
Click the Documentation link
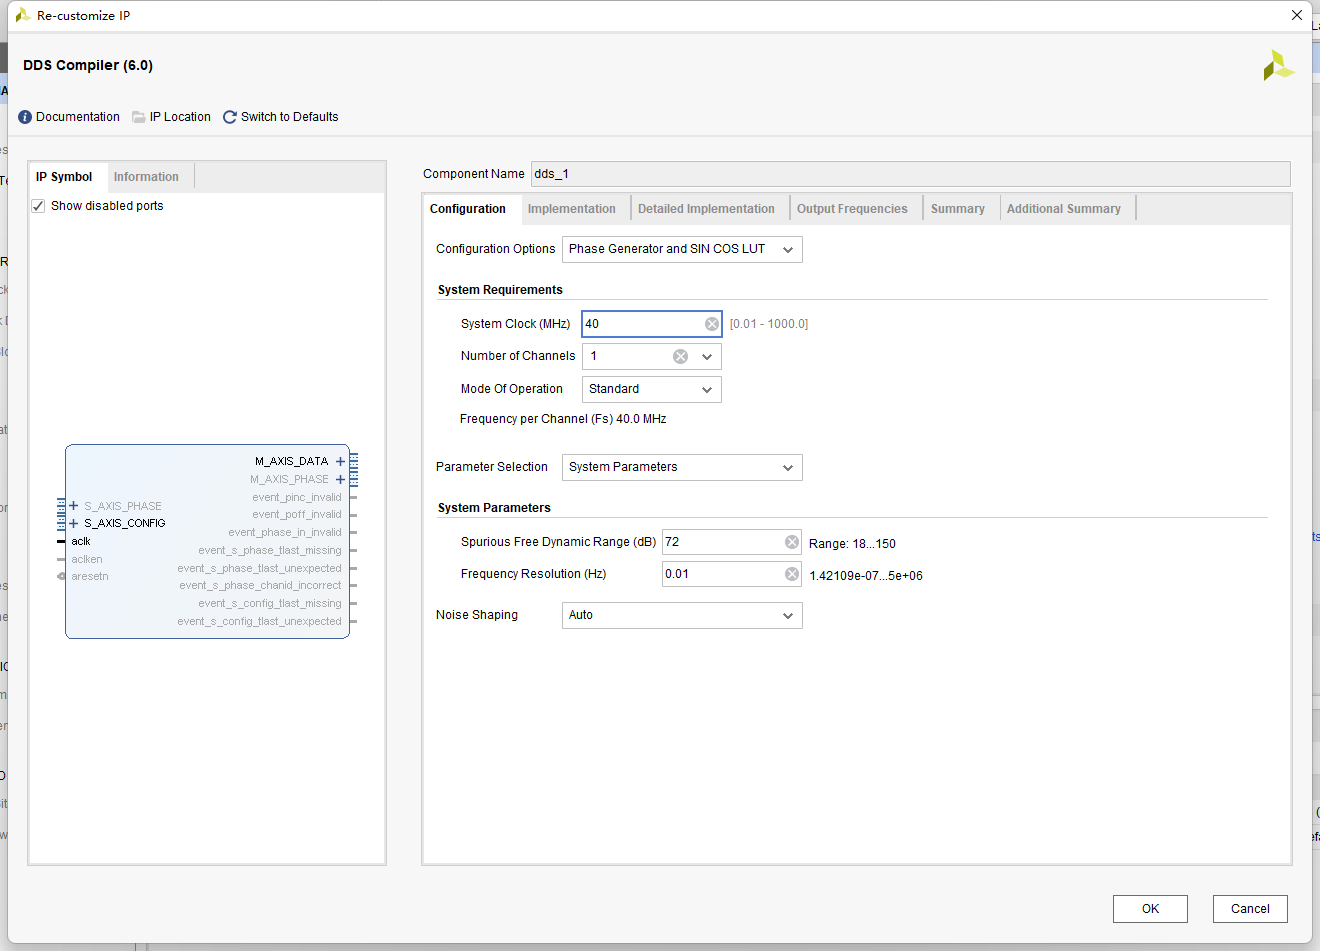point(78,117)
